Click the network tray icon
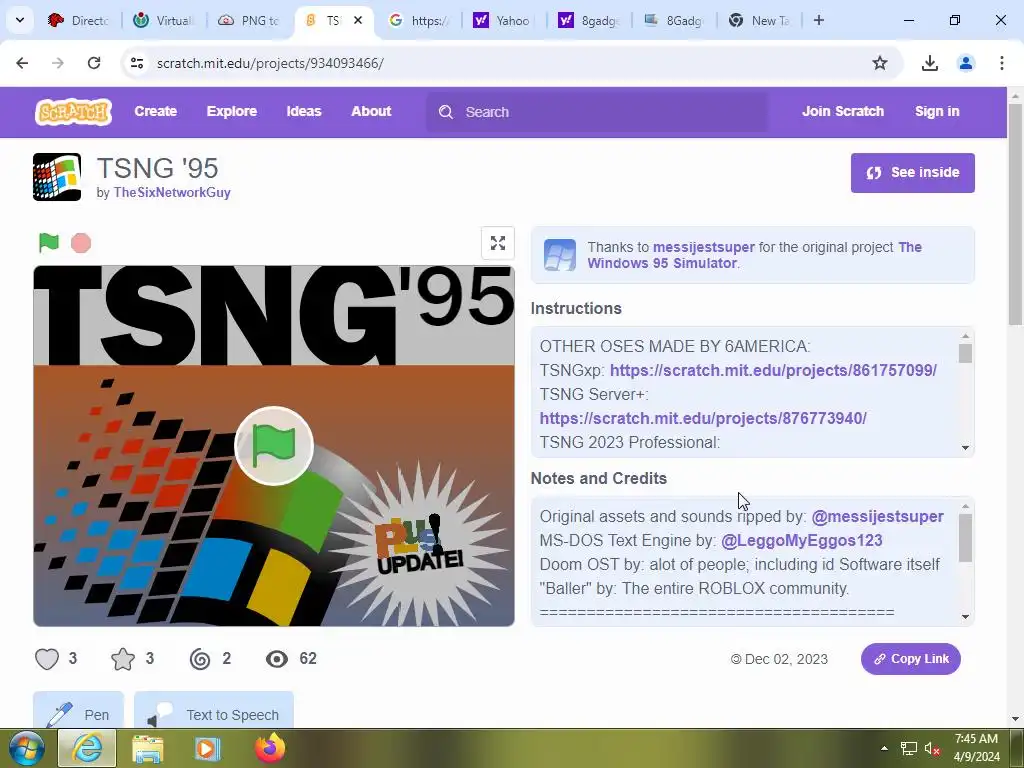The width and height of the screenshot is (1024, 768). point(908,748)
